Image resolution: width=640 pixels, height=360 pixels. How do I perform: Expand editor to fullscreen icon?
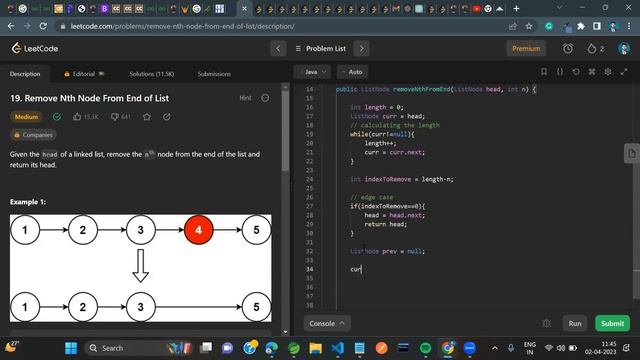624,72
